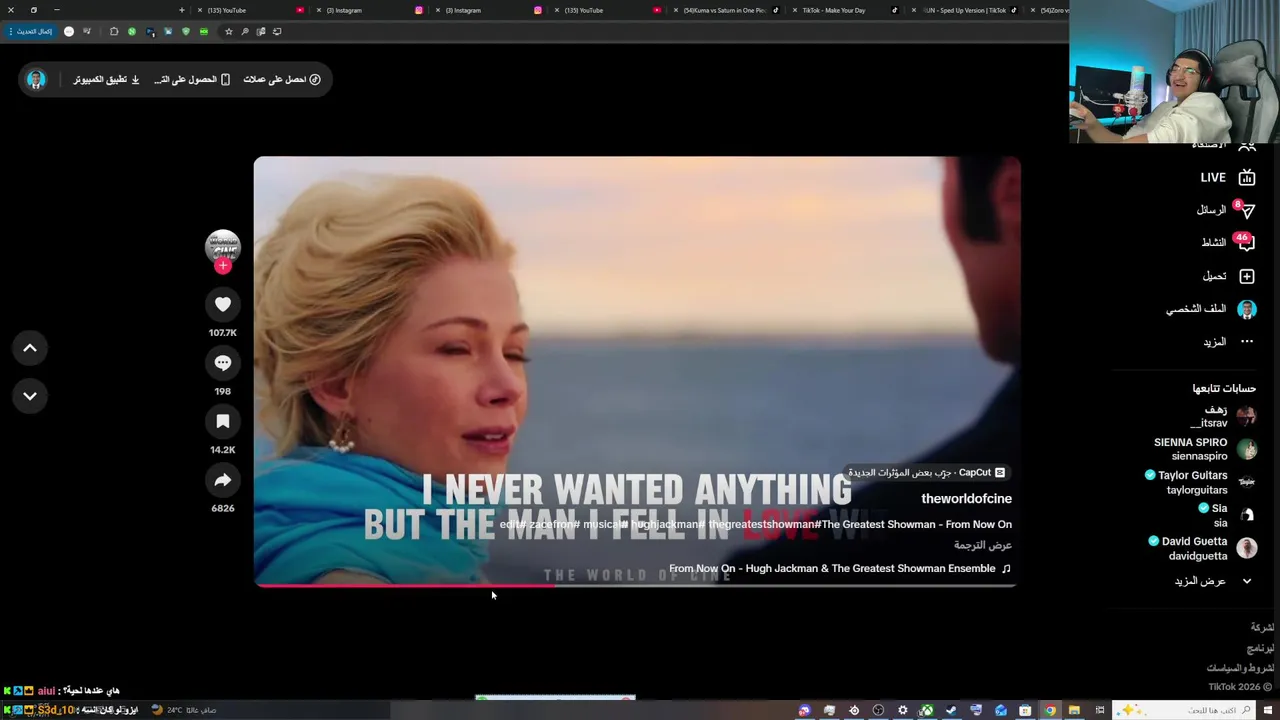Click the Get Coins (احصل على عملات) button

click(x=282, y=79)
